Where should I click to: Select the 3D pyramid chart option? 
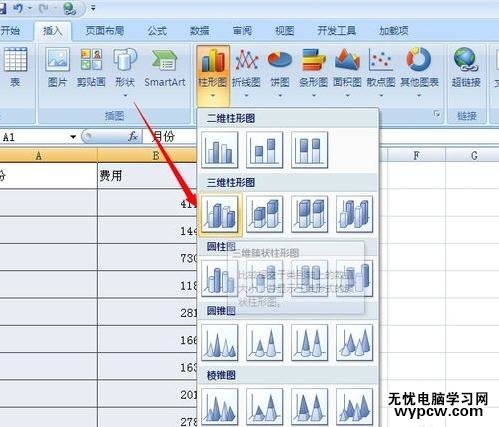click(354, 407)
